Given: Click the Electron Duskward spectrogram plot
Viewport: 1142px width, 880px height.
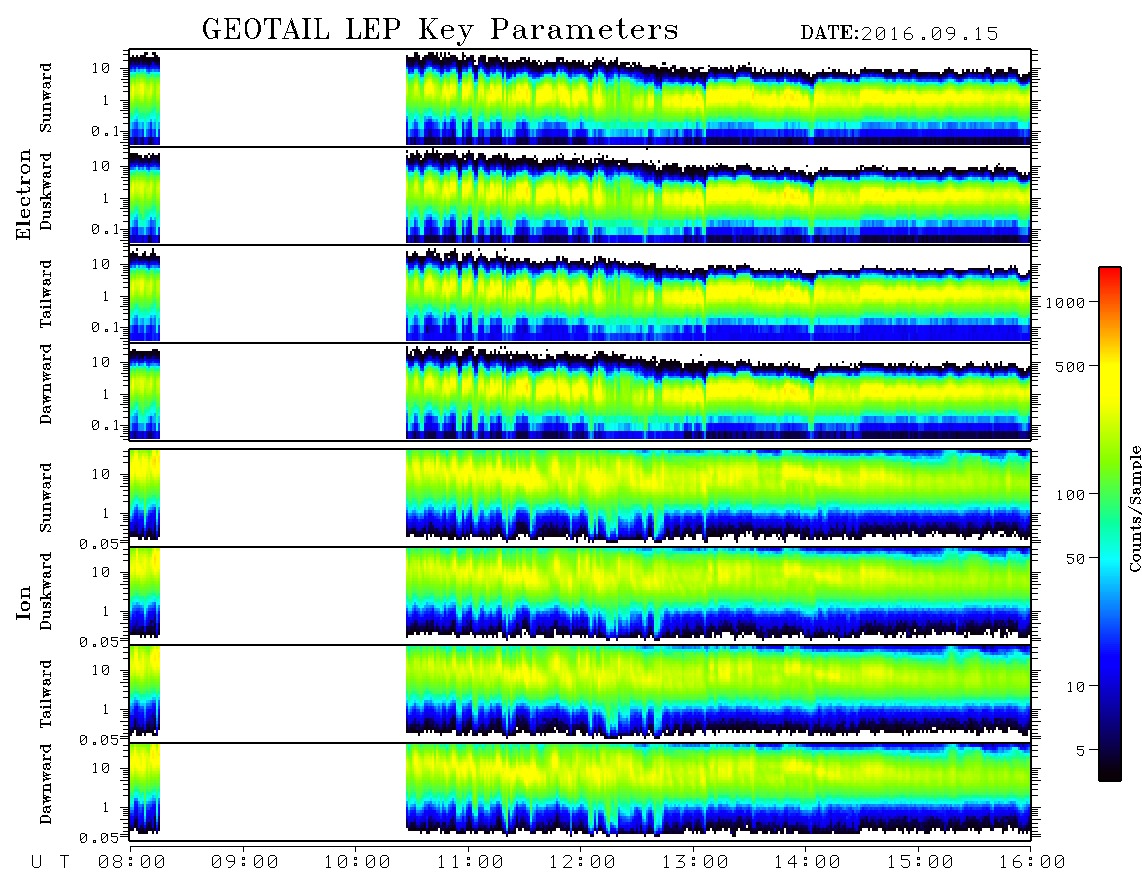Looking at the screenshot, I should pos(580,196).
